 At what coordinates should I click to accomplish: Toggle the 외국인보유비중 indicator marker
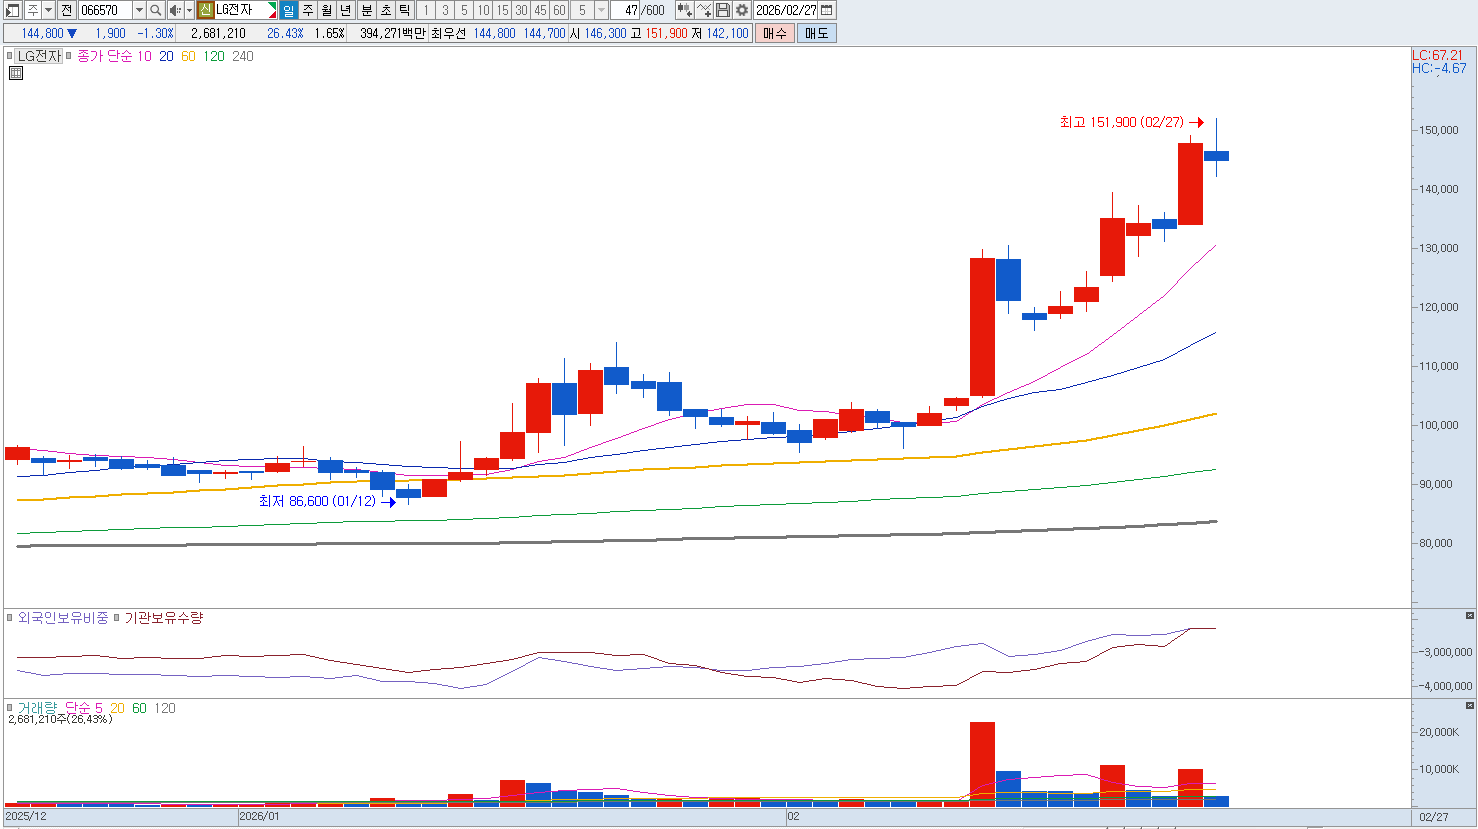tap(11, 618)
